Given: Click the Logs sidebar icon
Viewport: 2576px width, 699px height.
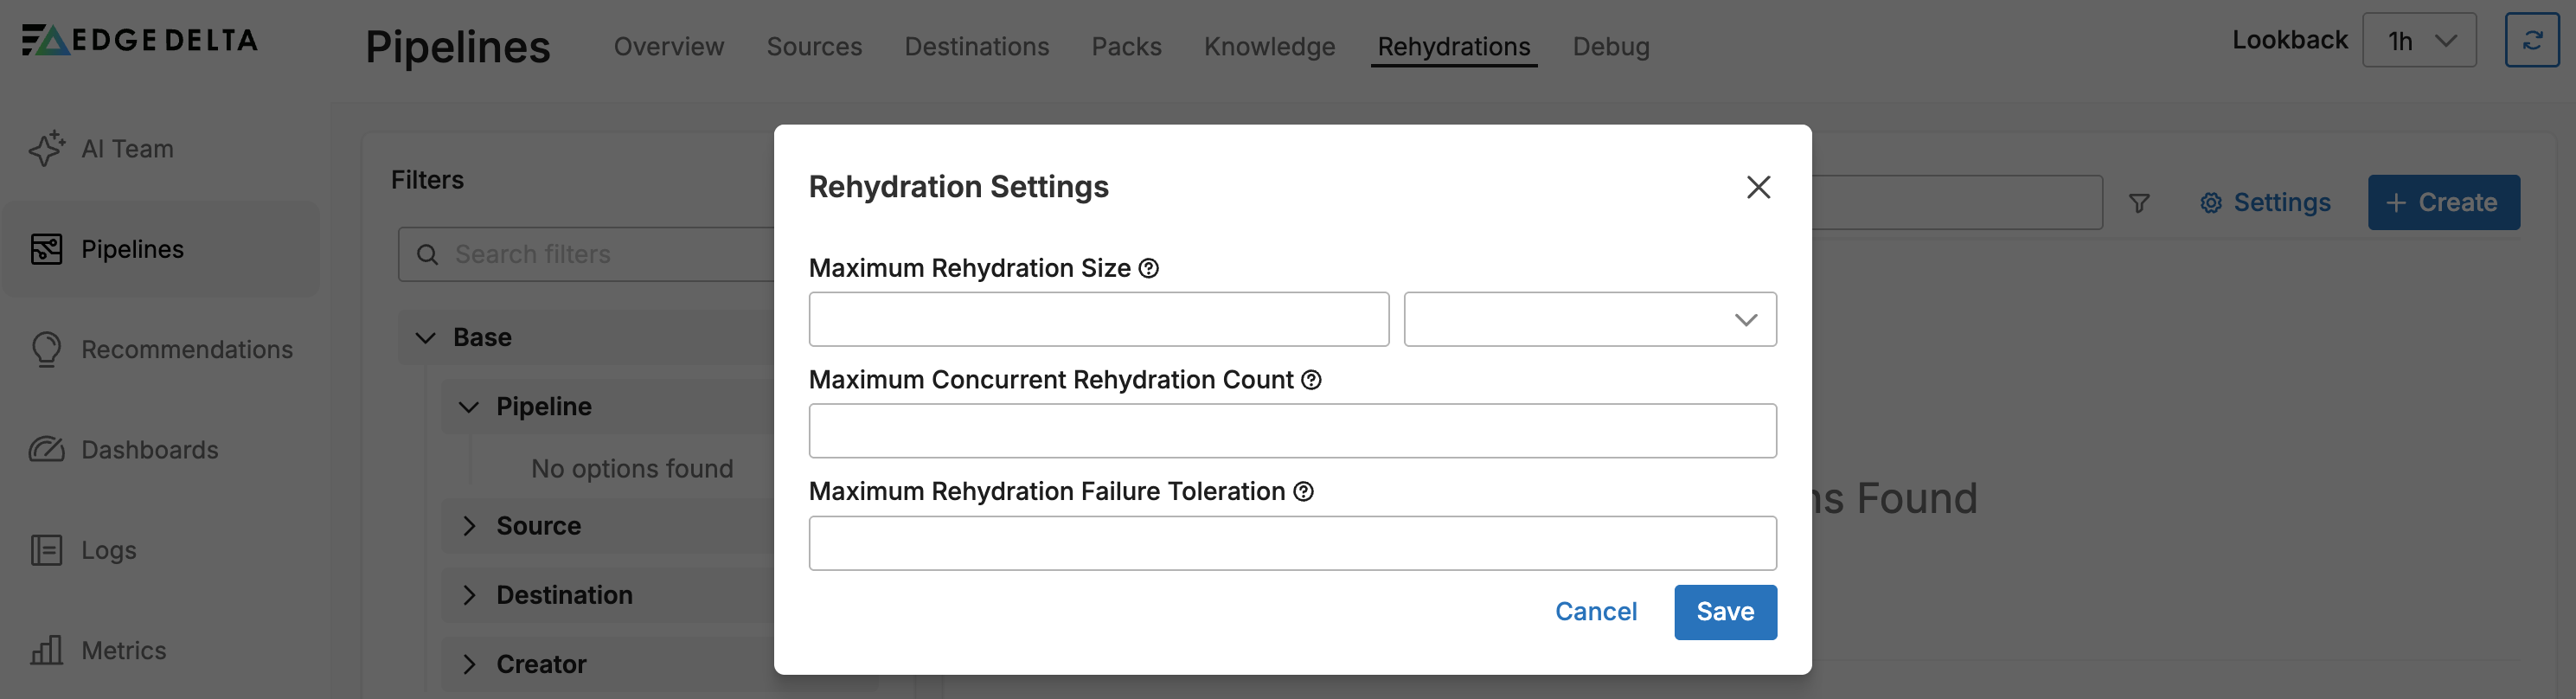Looking at the screenshot, I should 47,550.
